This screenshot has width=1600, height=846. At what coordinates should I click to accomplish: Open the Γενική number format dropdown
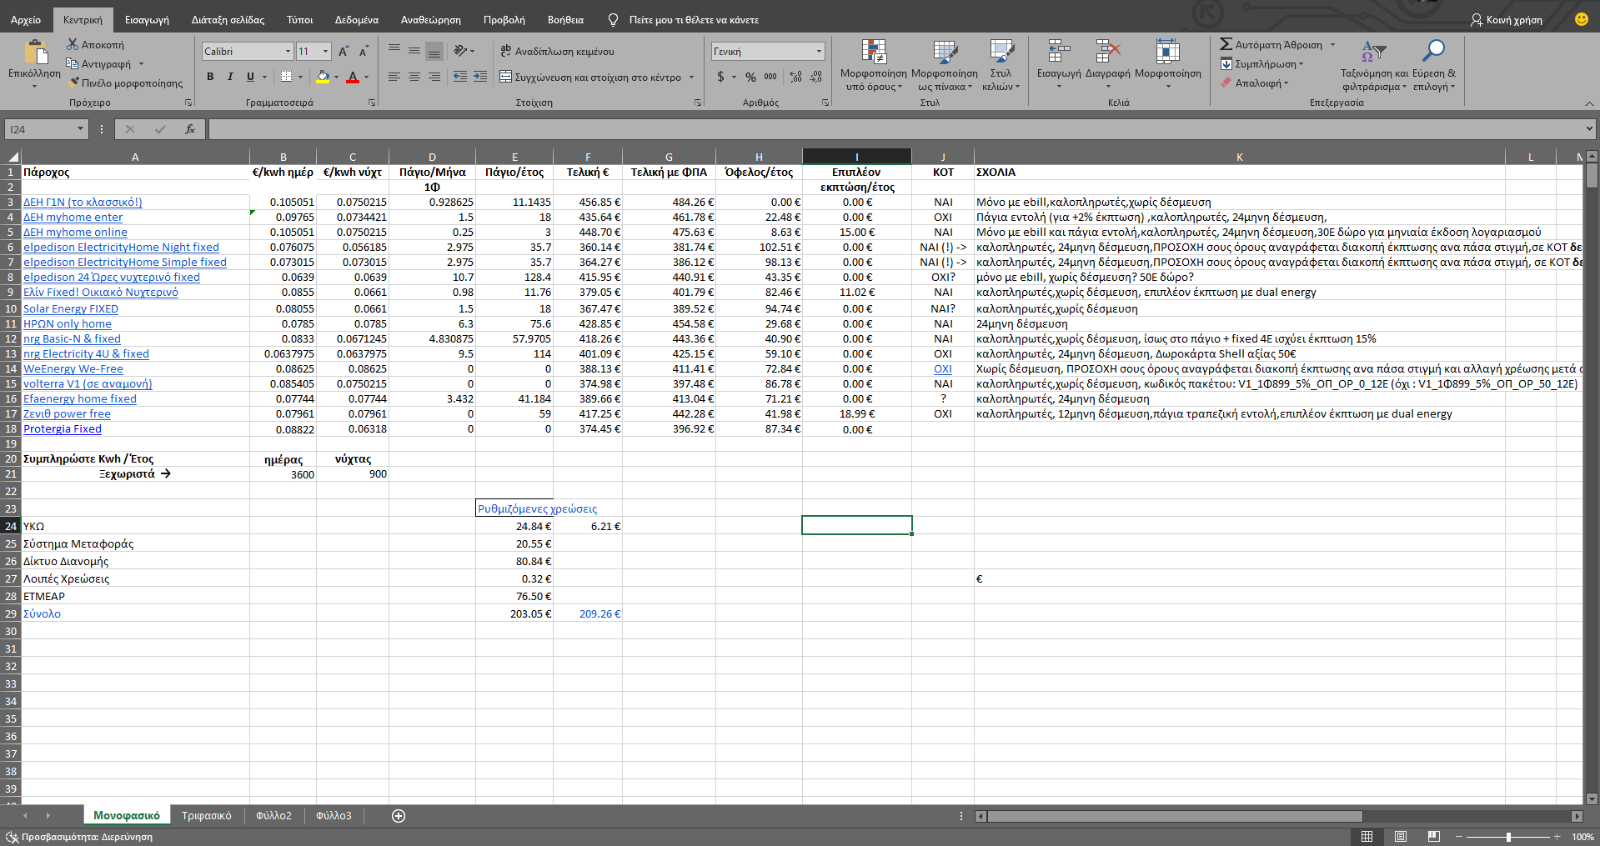click(819, 51)
